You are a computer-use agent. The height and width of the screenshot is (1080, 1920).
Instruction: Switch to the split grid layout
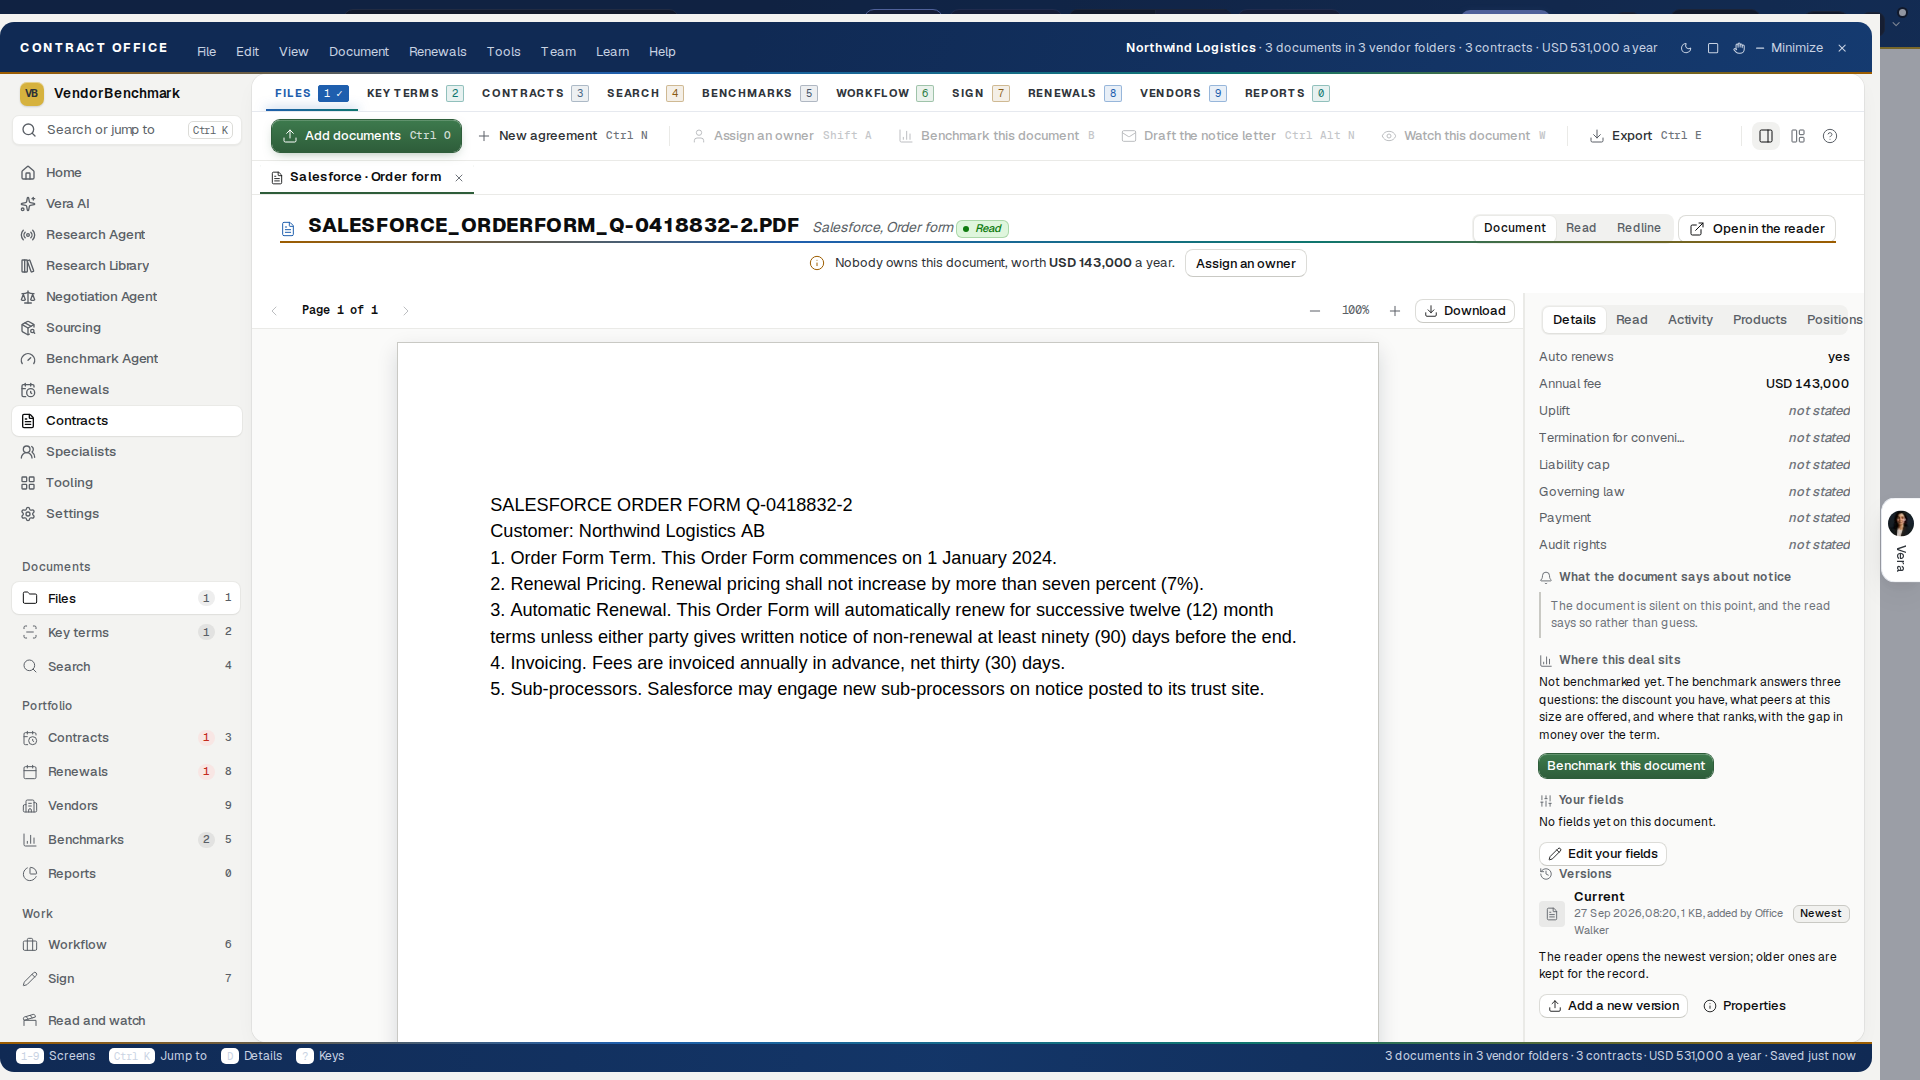click(x=1798, y=136)
